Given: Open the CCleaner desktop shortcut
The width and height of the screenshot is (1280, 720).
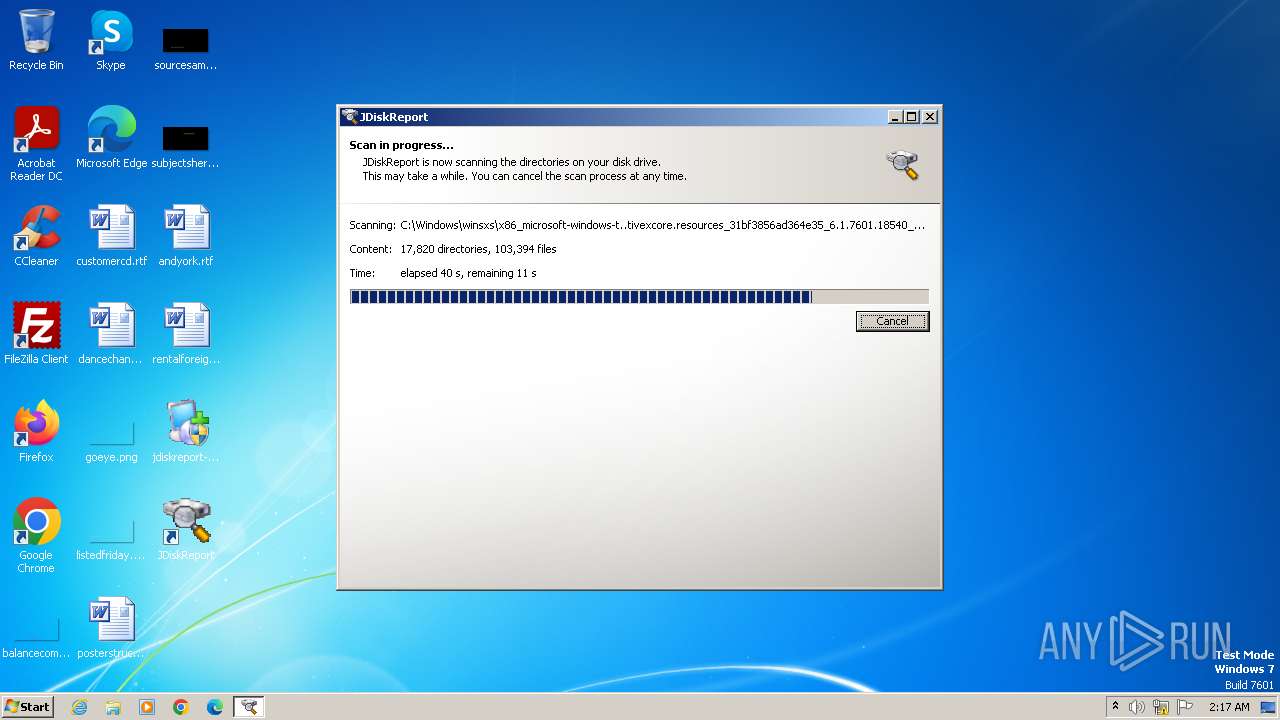Looking at the screenshot, I should coord(36,236).
